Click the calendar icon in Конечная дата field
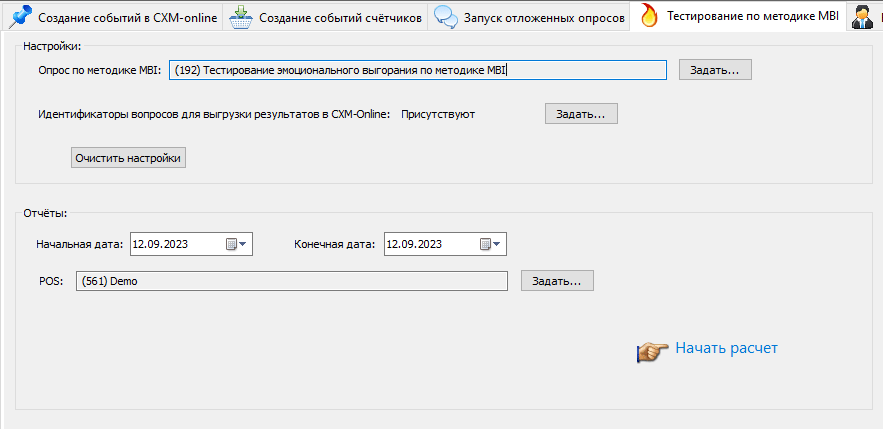Screen dimensions: 883x429 pos(485,244)
